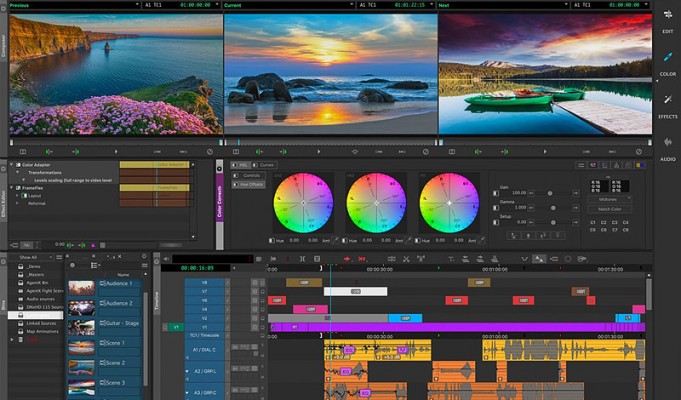
Task: Click the eyedropper beside the third color wheel
Action: (x=481, y=240)
